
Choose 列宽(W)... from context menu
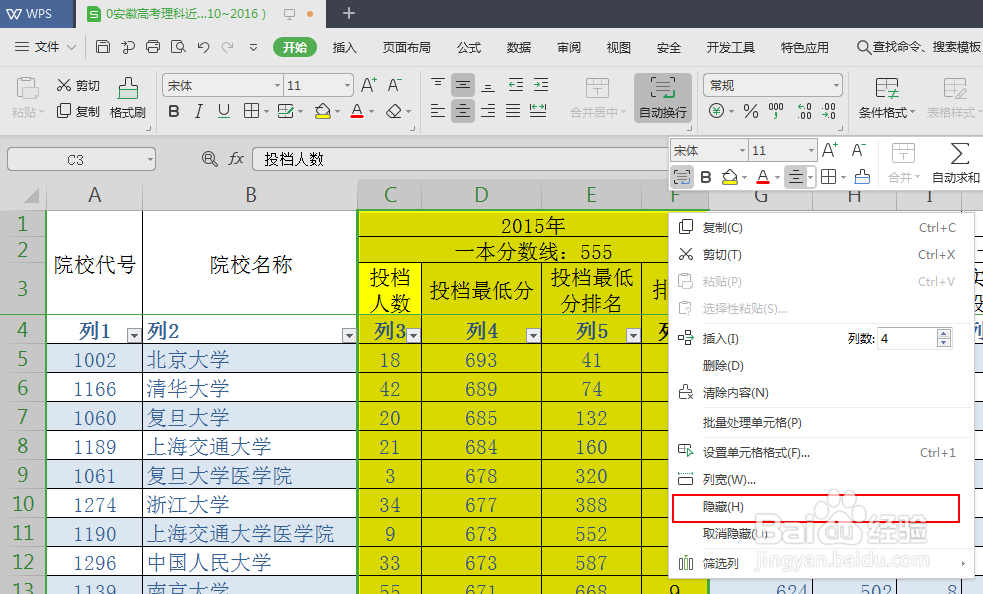point(821,480)
